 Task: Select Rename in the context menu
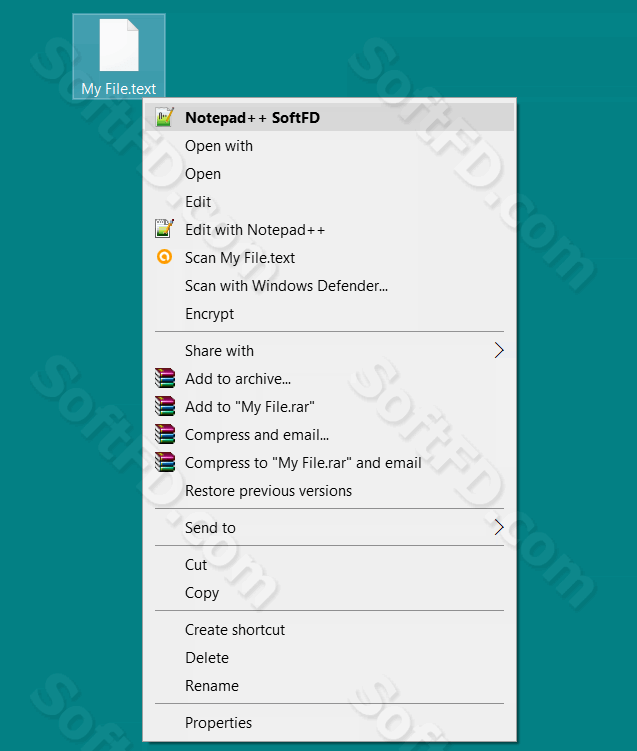[330, 685]
